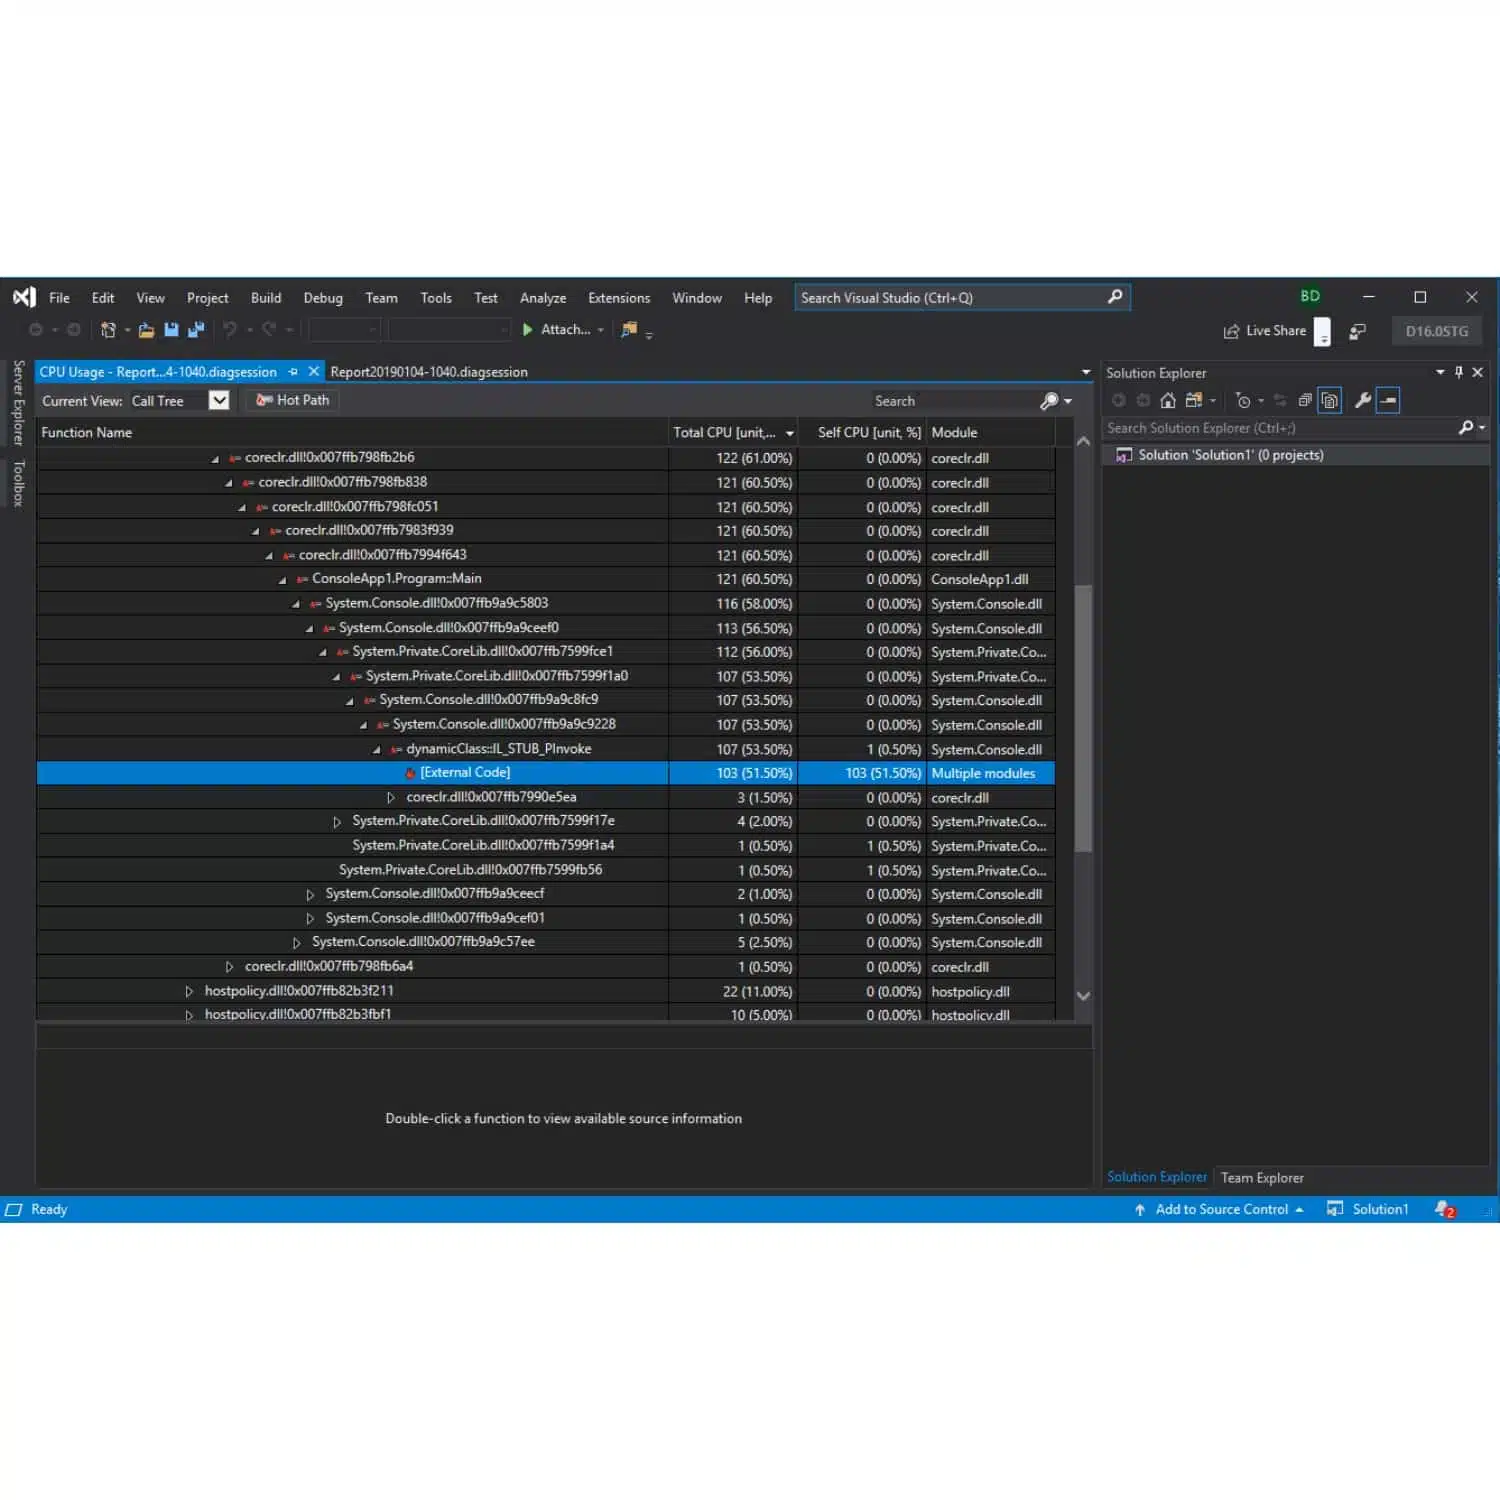Click the notifications flag icon in status bar
Image resolution: width=1500 pixels, height=1500 pixels.
1445,1210
